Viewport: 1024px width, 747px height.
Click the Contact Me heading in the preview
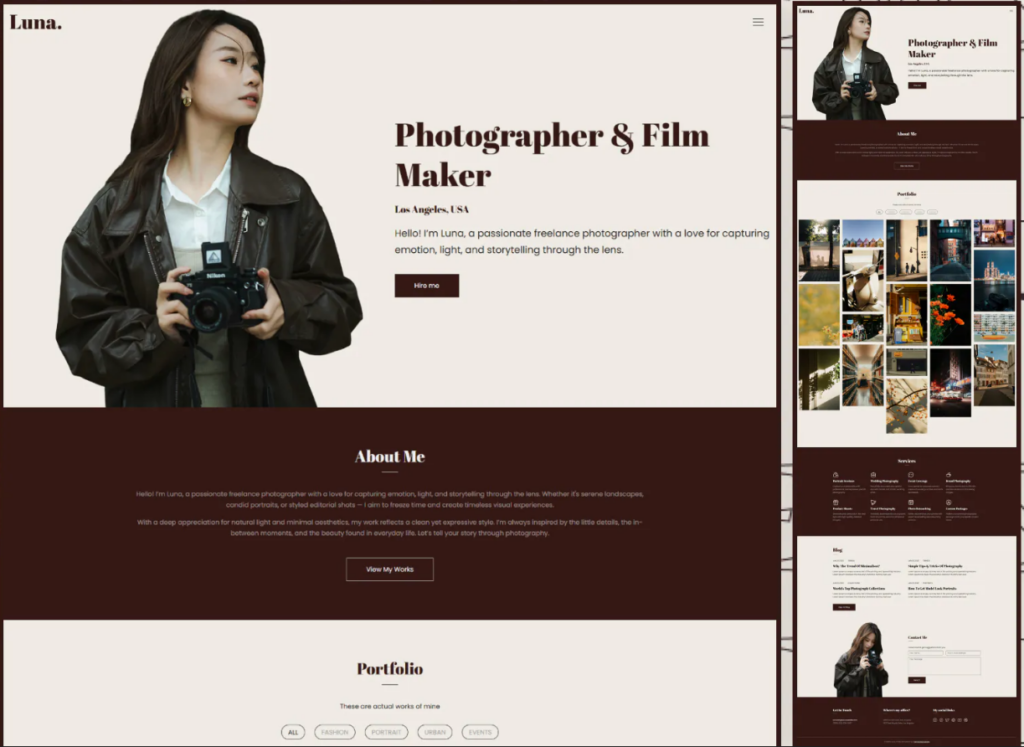(x=918, y=637)
